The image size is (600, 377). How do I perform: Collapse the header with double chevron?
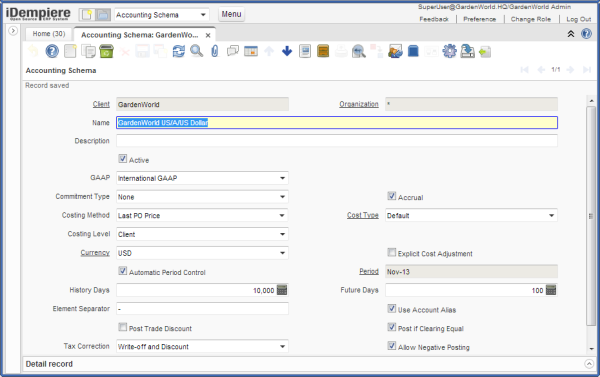pyautogui.click(x=571, y=34)
